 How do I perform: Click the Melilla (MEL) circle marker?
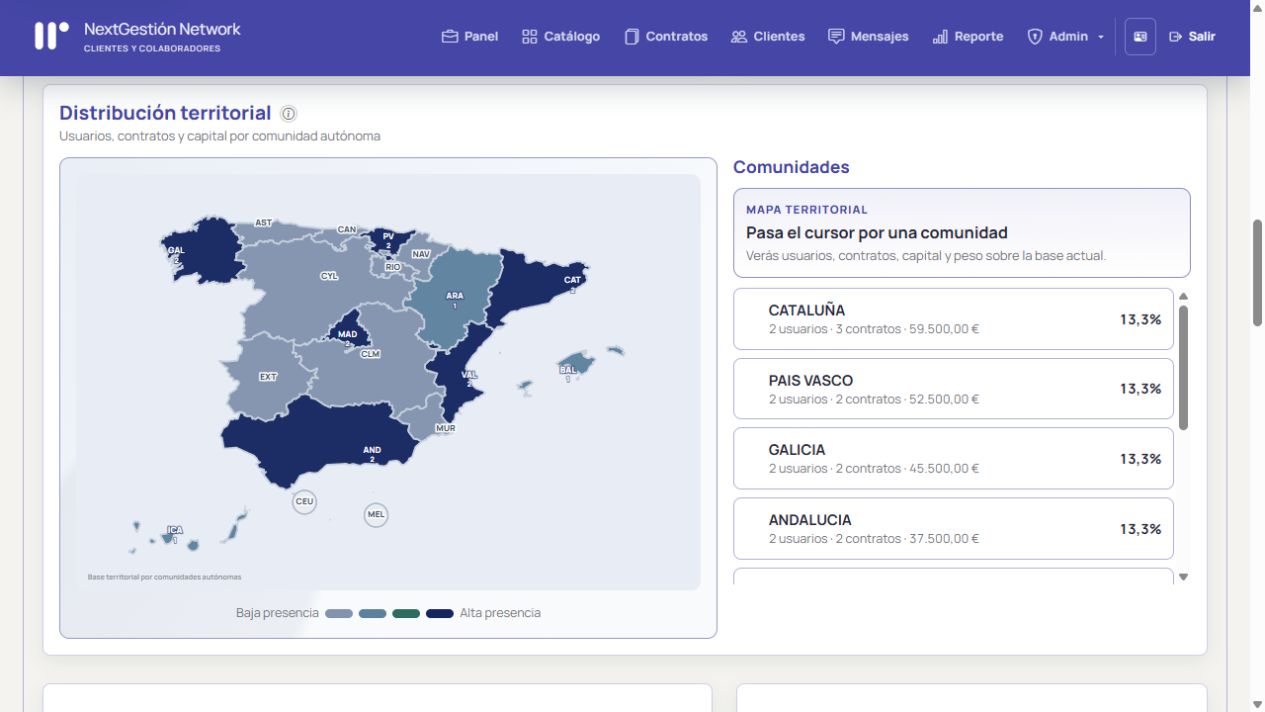click(x=376, y=515)
